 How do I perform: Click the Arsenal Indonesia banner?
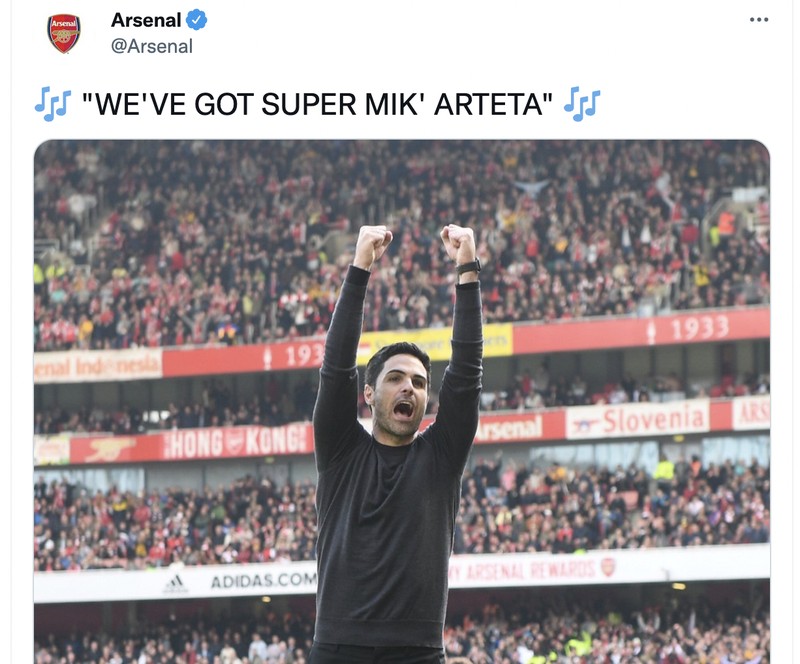coord(100,366)
